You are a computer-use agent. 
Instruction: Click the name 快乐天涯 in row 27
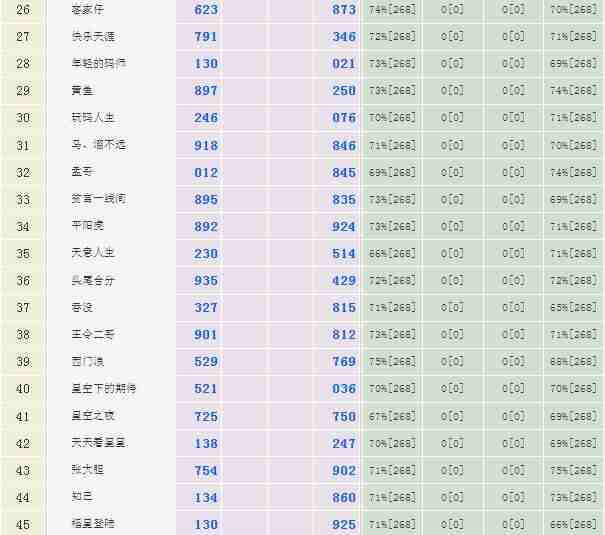[91, 36]
